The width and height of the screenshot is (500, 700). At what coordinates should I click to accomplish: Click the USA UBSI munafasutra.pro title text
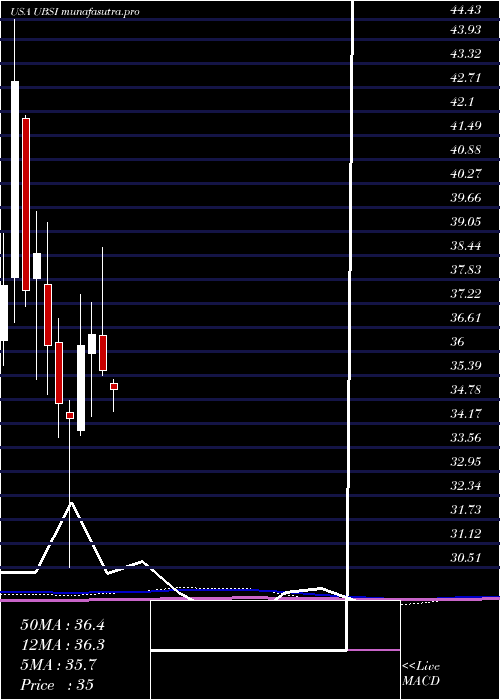click(75, 12)
